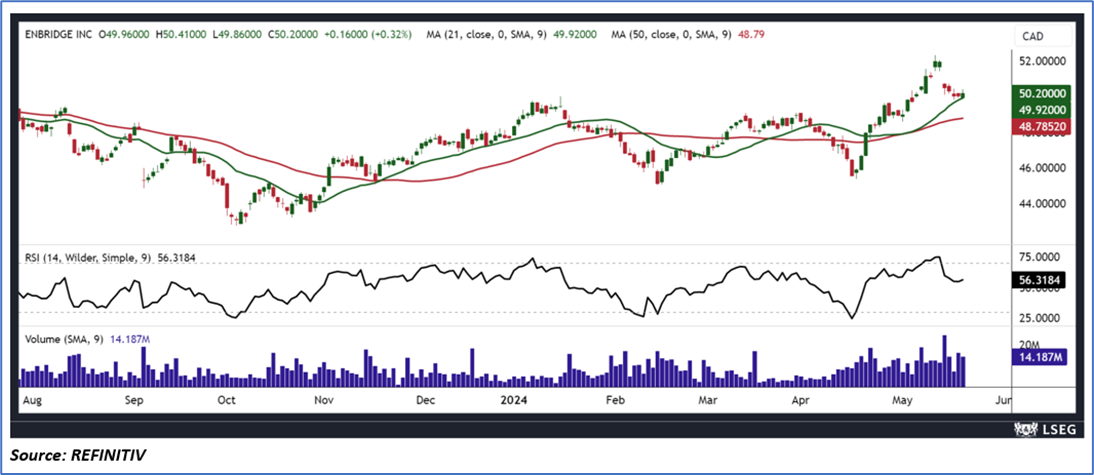Click the Nov label on the time axis

325,401
